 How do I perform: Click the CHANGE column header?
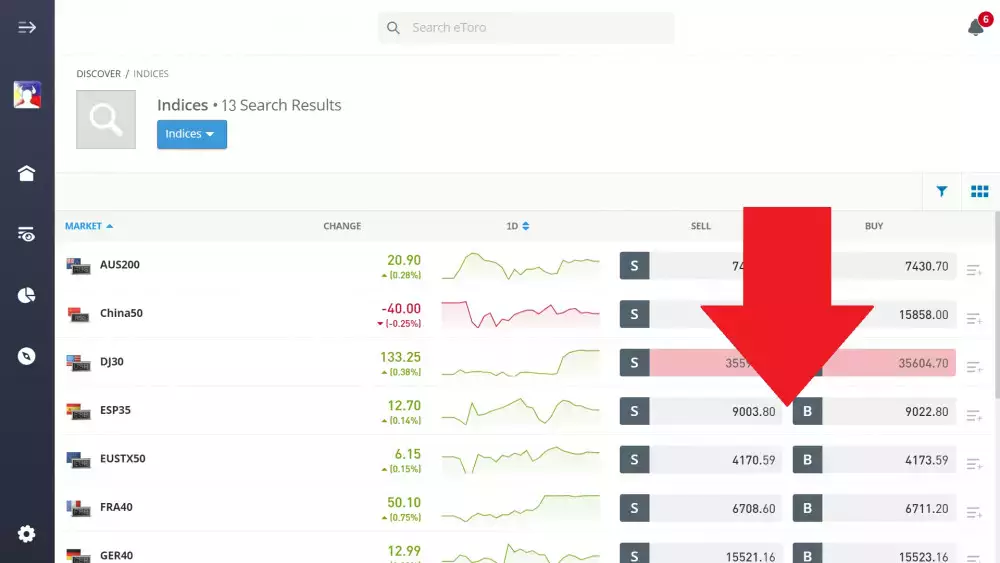coord(342,226)
